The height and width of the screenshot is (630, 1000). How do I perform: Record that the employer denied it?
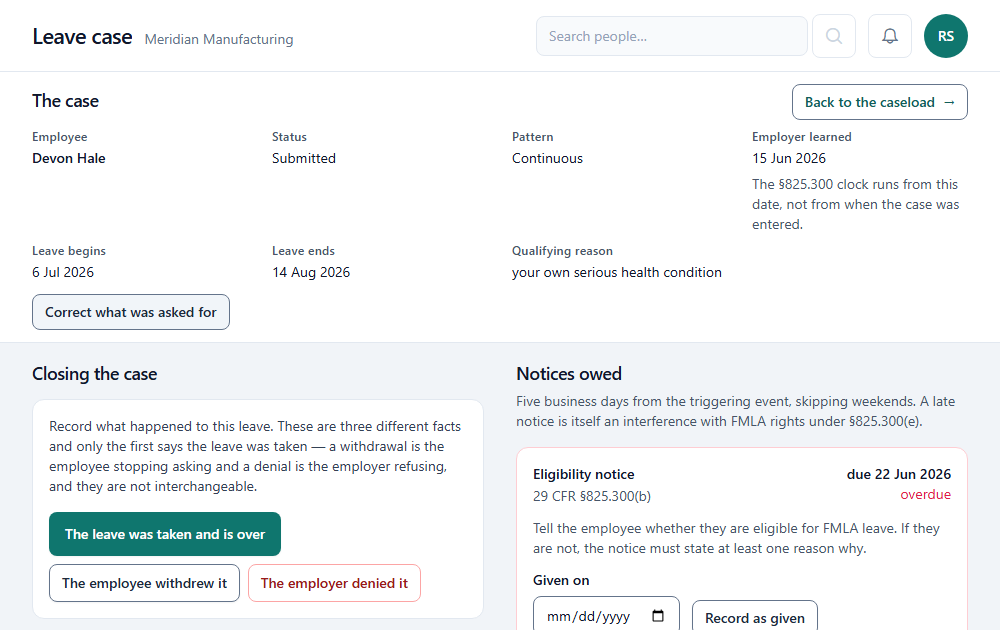pyautogui.click(x=334, y=583)
